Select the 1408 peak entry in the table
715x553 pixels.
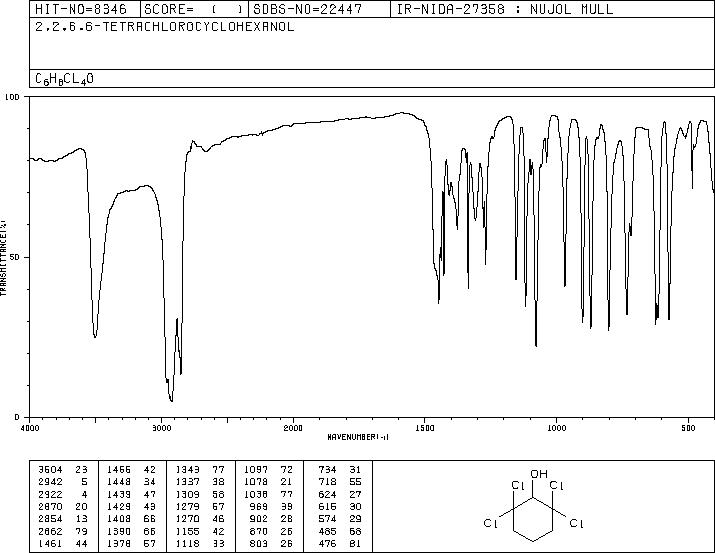131,519
